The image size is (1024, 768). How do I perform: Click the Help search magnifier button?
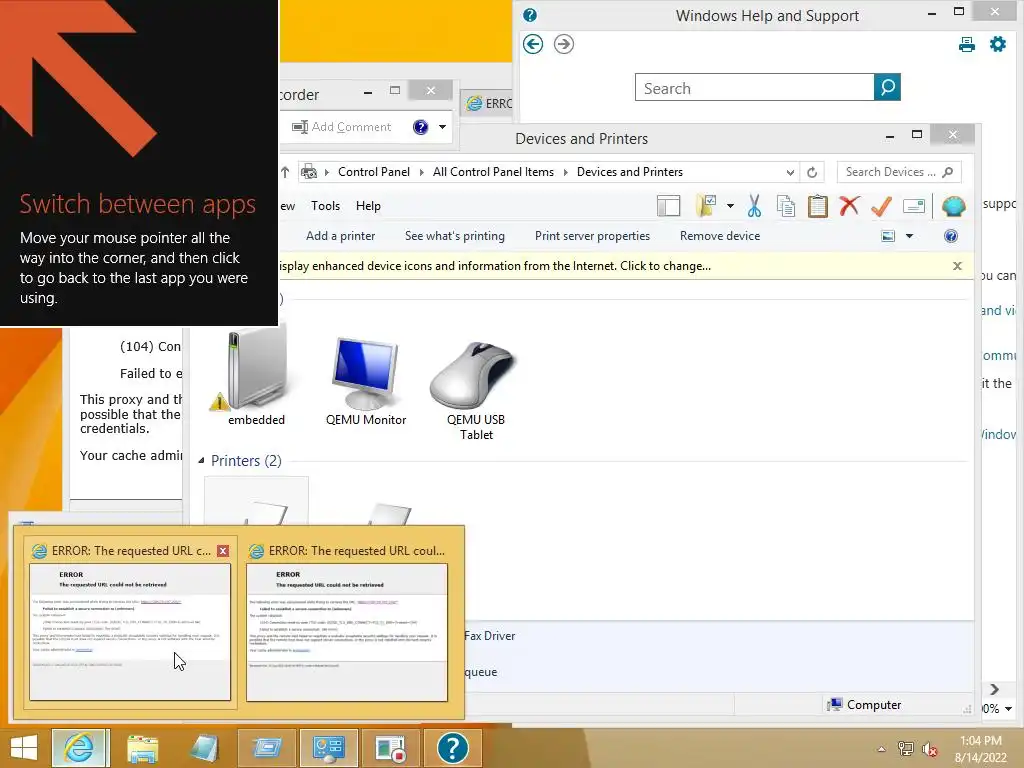pos(887,87)
